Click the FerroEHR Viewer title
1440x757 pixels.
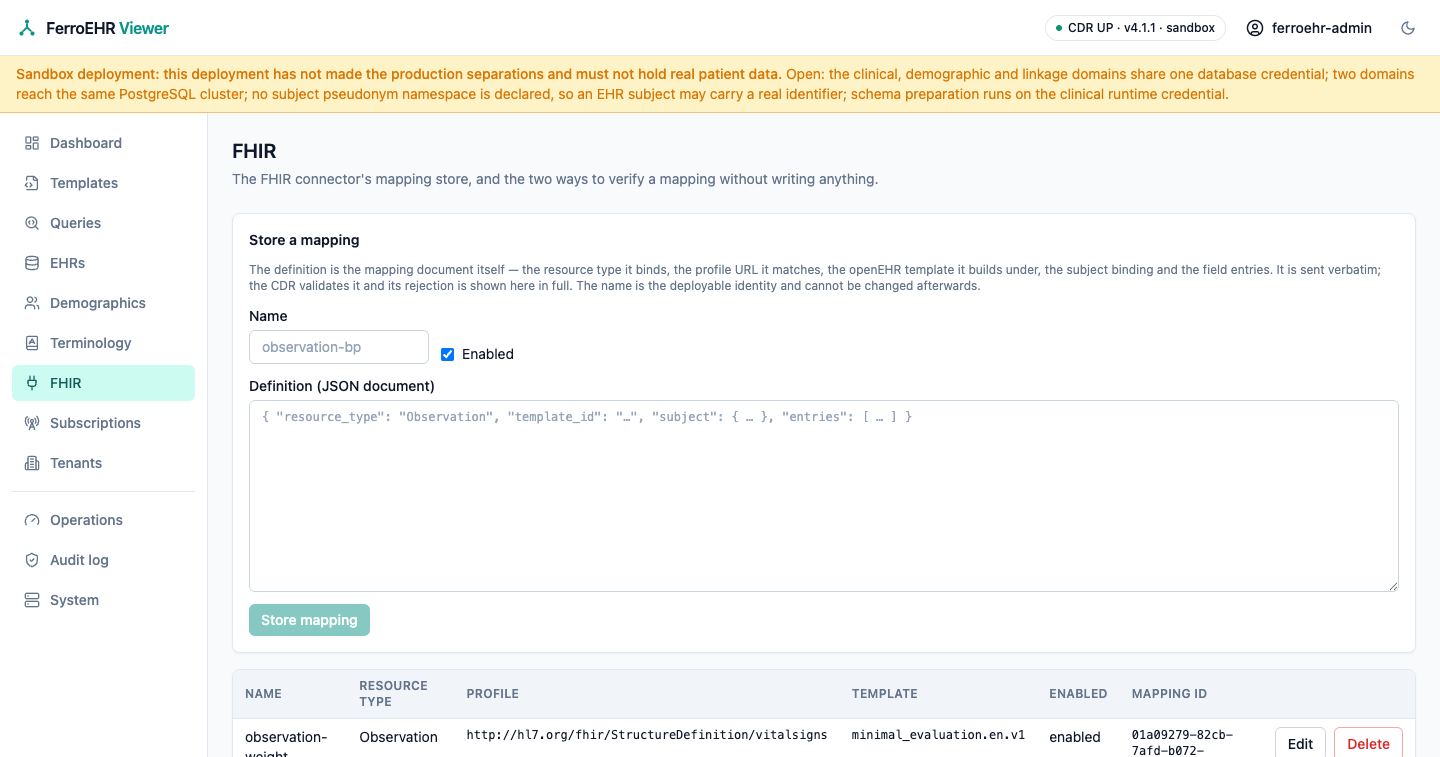pyautogui.click(x=108, y=28)
